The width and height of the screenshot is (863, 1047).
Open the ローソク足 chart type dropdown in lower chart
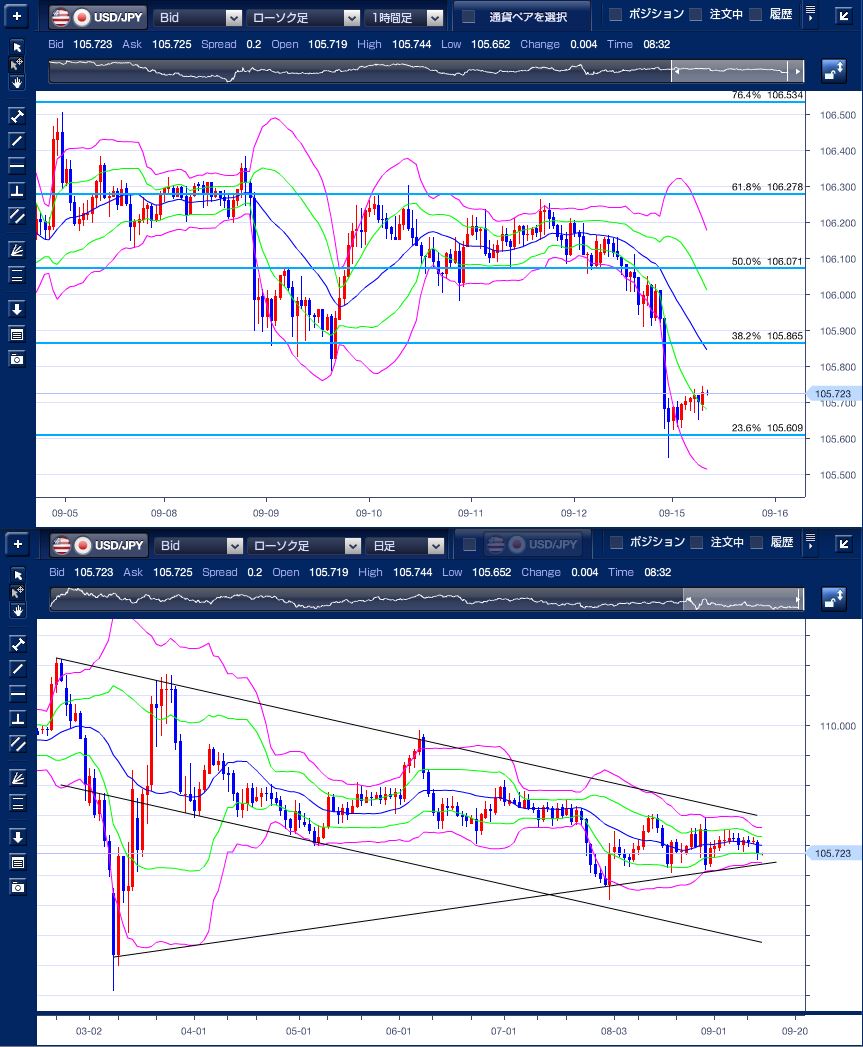(304, 546)
